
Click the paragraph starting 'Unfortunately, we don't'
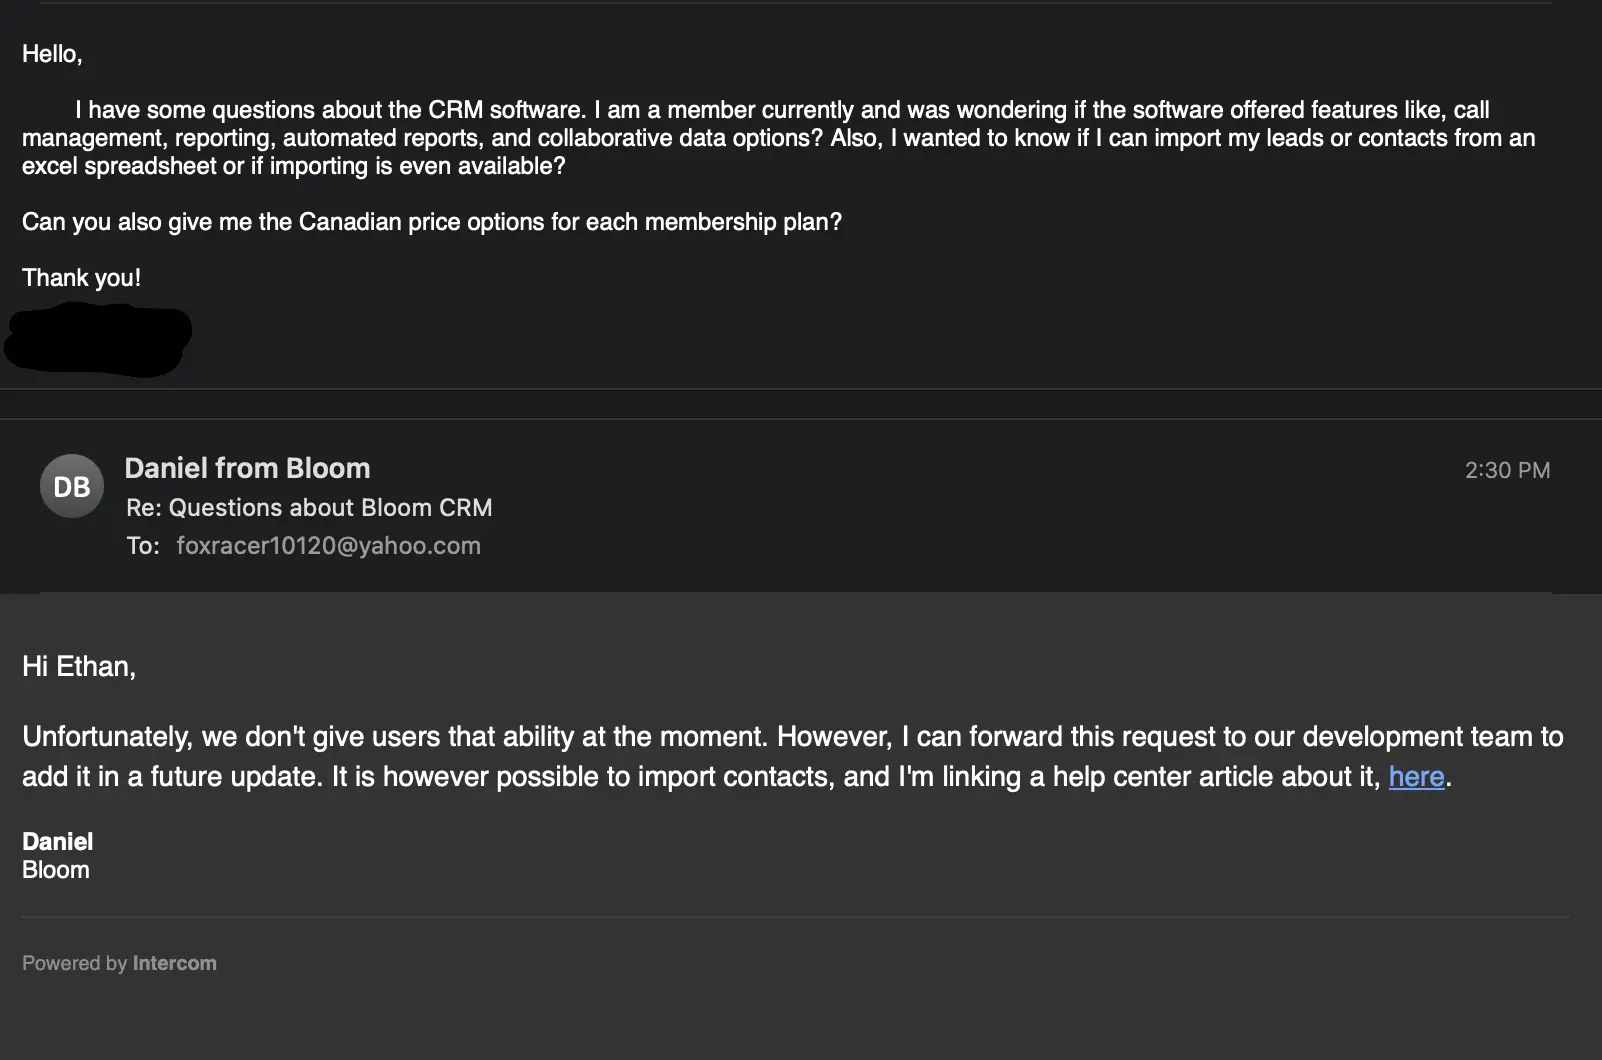(x=793, y=757)
